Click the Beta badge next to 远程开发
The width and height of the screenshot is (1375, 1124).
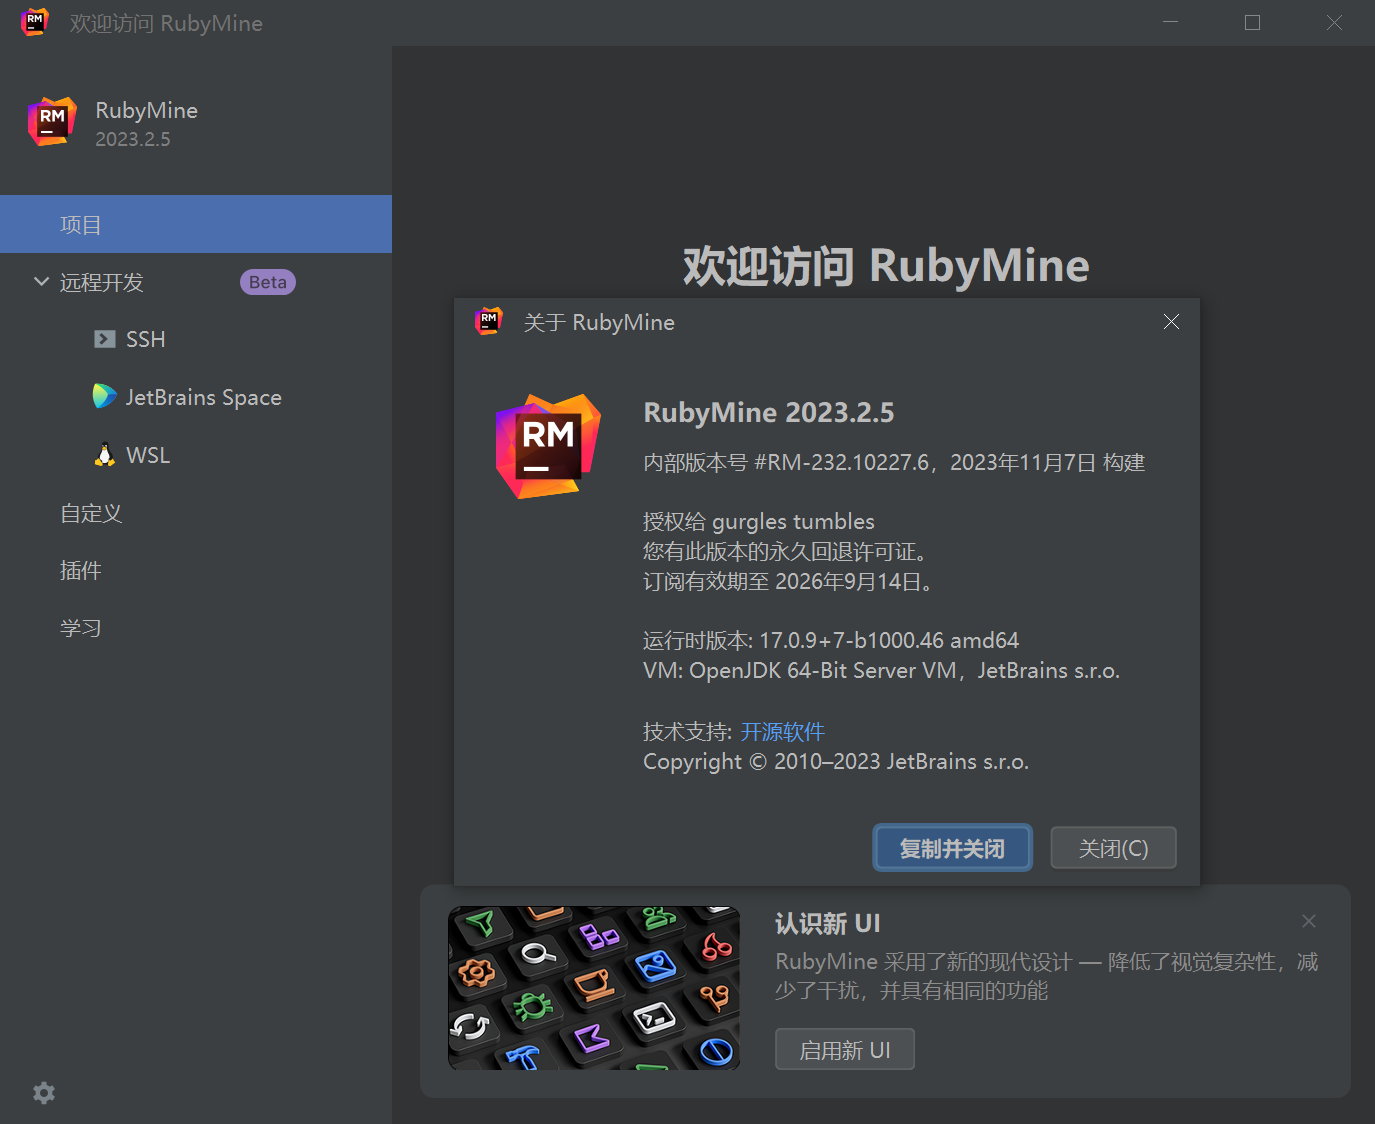tap(268, 282)
